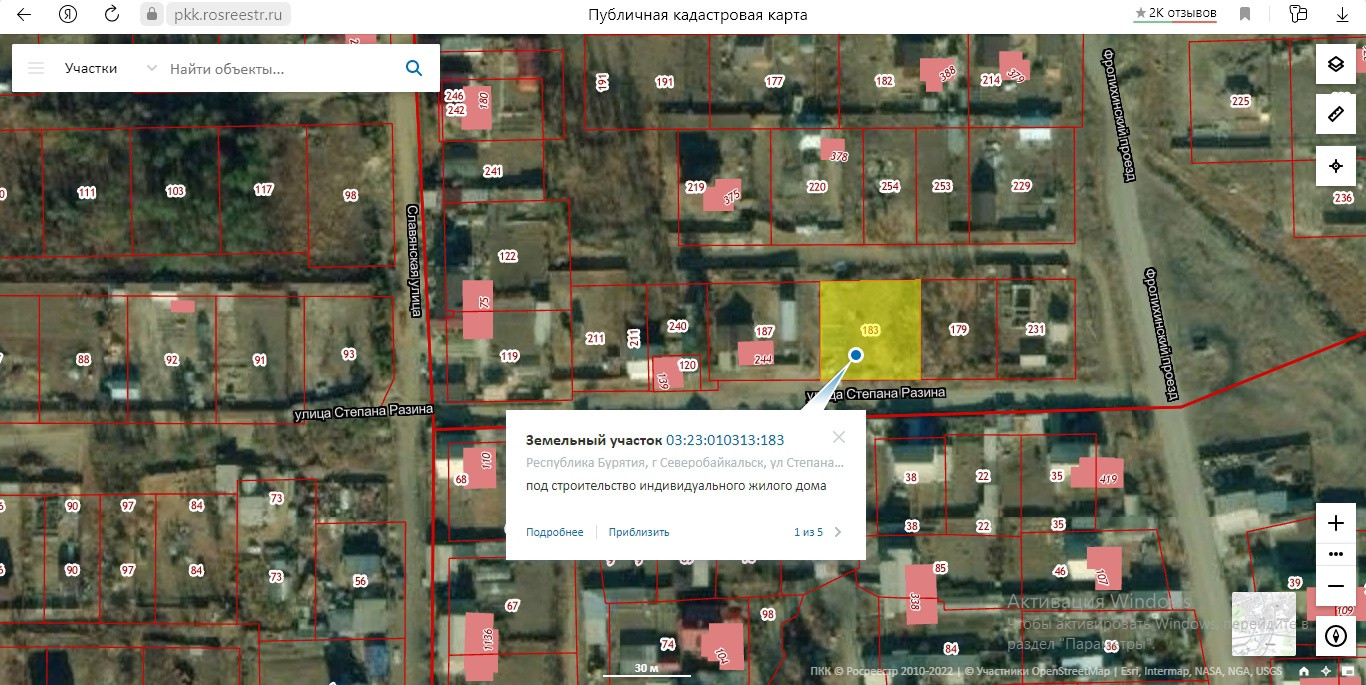This screenshot has width=1366, height=685.
Task: Click parcel label 229
Action: tap(1021, 186)
